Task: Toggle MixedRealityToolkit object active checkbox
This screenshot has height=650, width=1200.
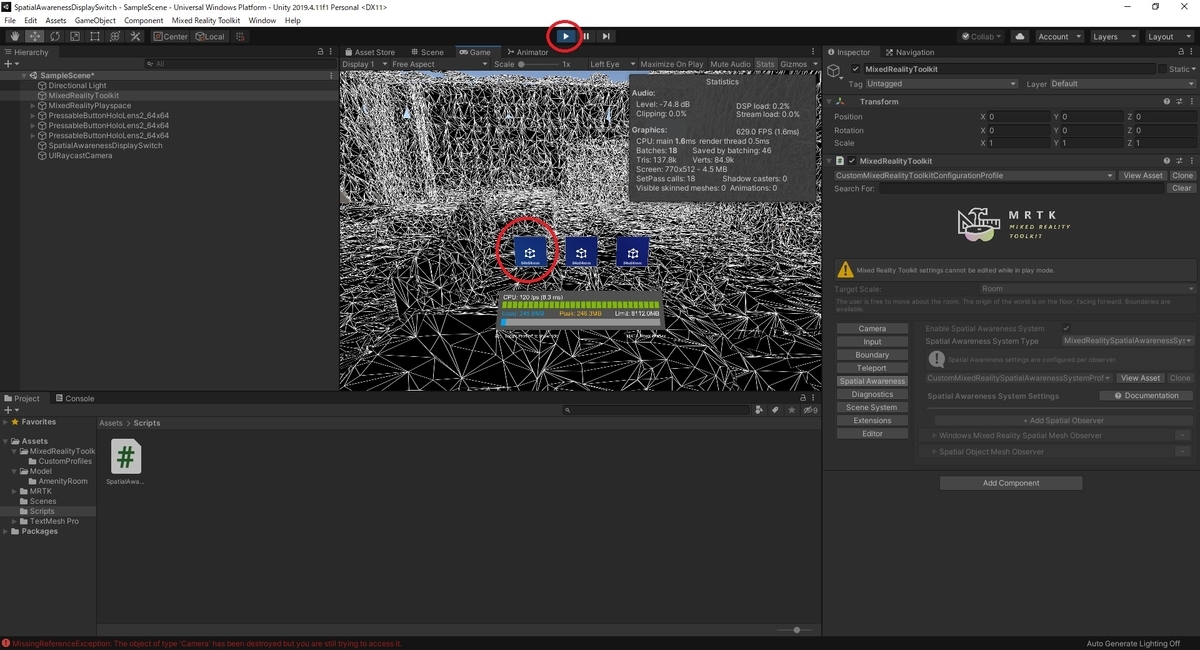Action: tap(855, 69)
